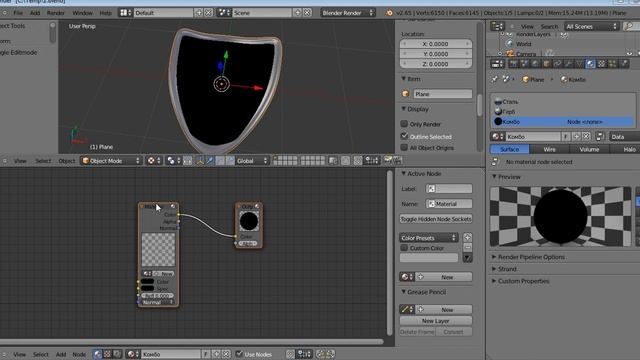
Task: Open the Blender Render engine dropdown
Action: coord(347,13)
